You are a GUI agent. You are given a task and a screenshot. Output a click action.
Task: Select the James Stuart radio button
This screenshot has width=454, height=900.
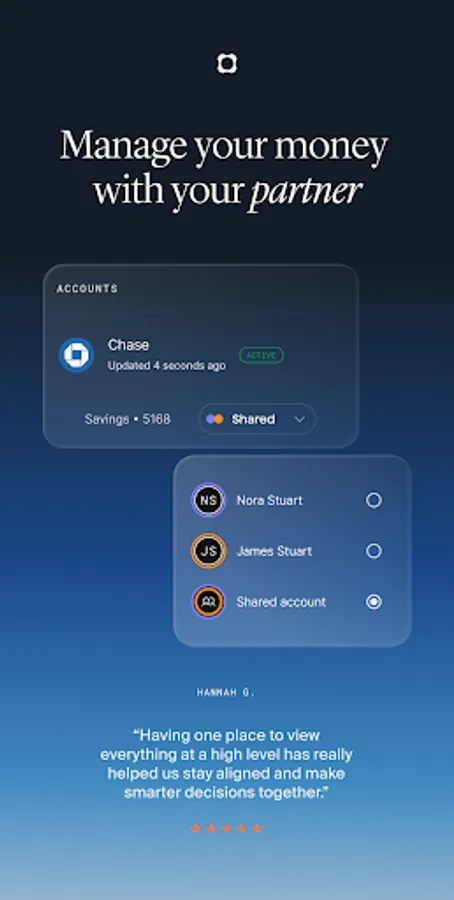pyautogui.click(x=374, y=551)
